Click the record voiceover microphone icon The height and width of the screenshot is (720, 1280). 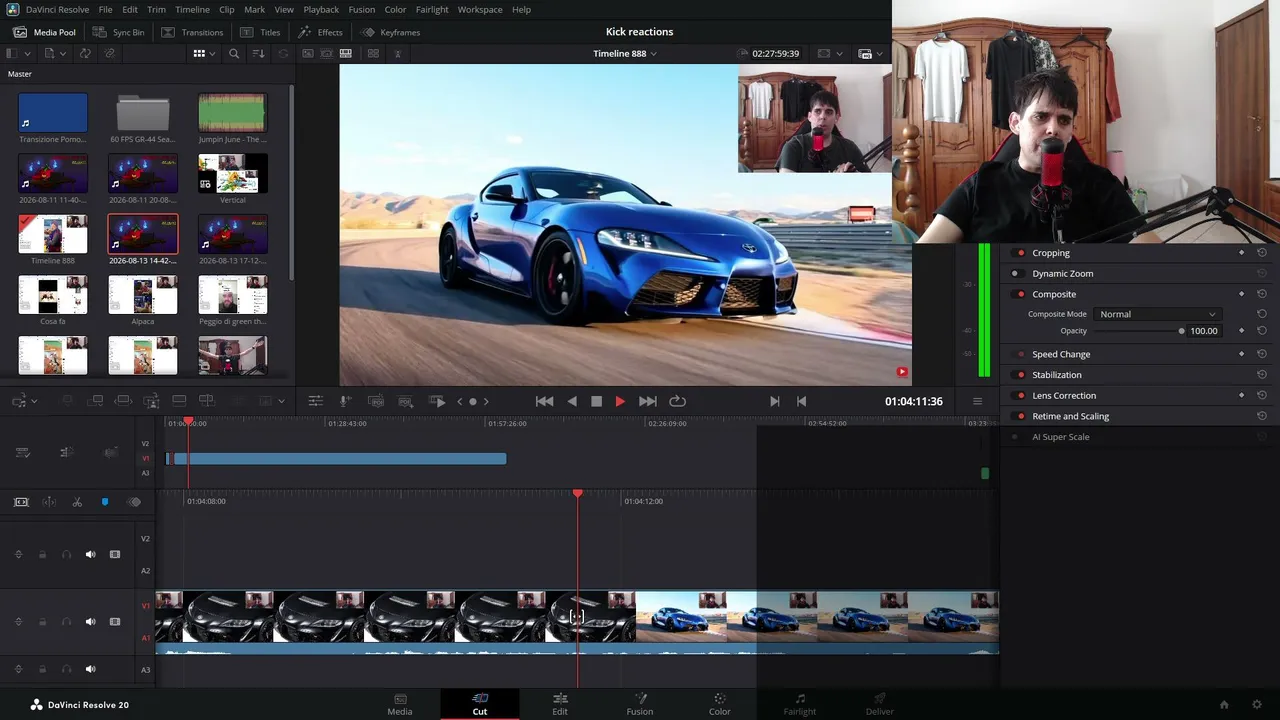point(344,401)
